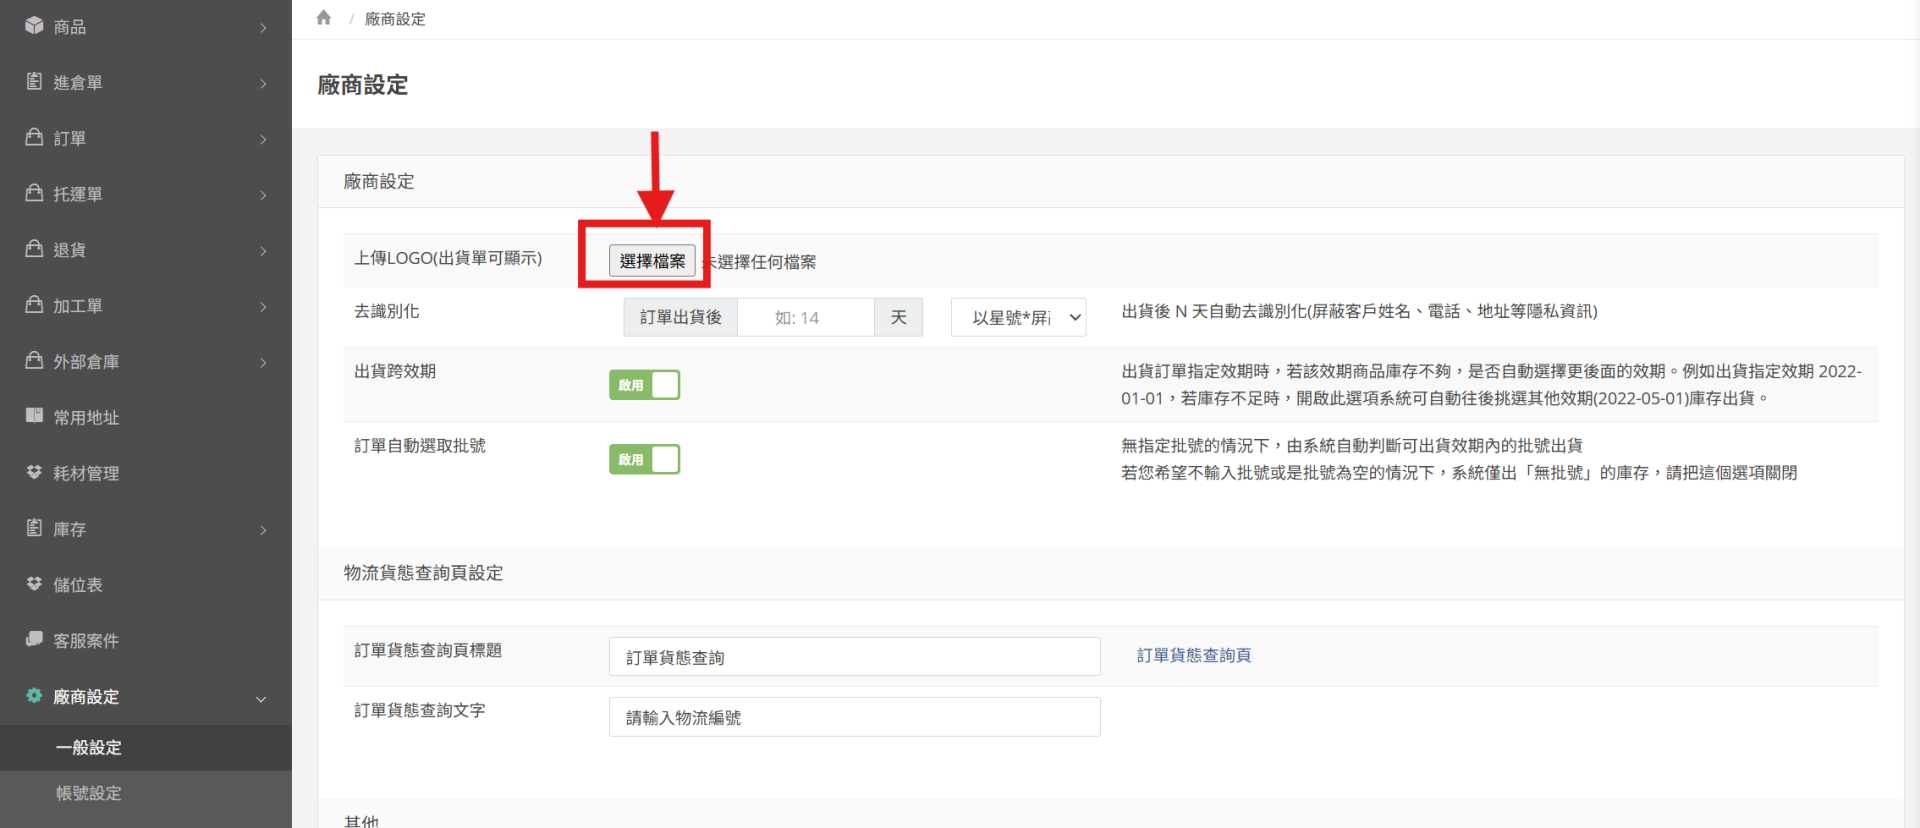Image resolution: width=1920 pixels, height=828 pixels.
Task: Click the 進倉單 clipboard icon
Action: point(34,82)
